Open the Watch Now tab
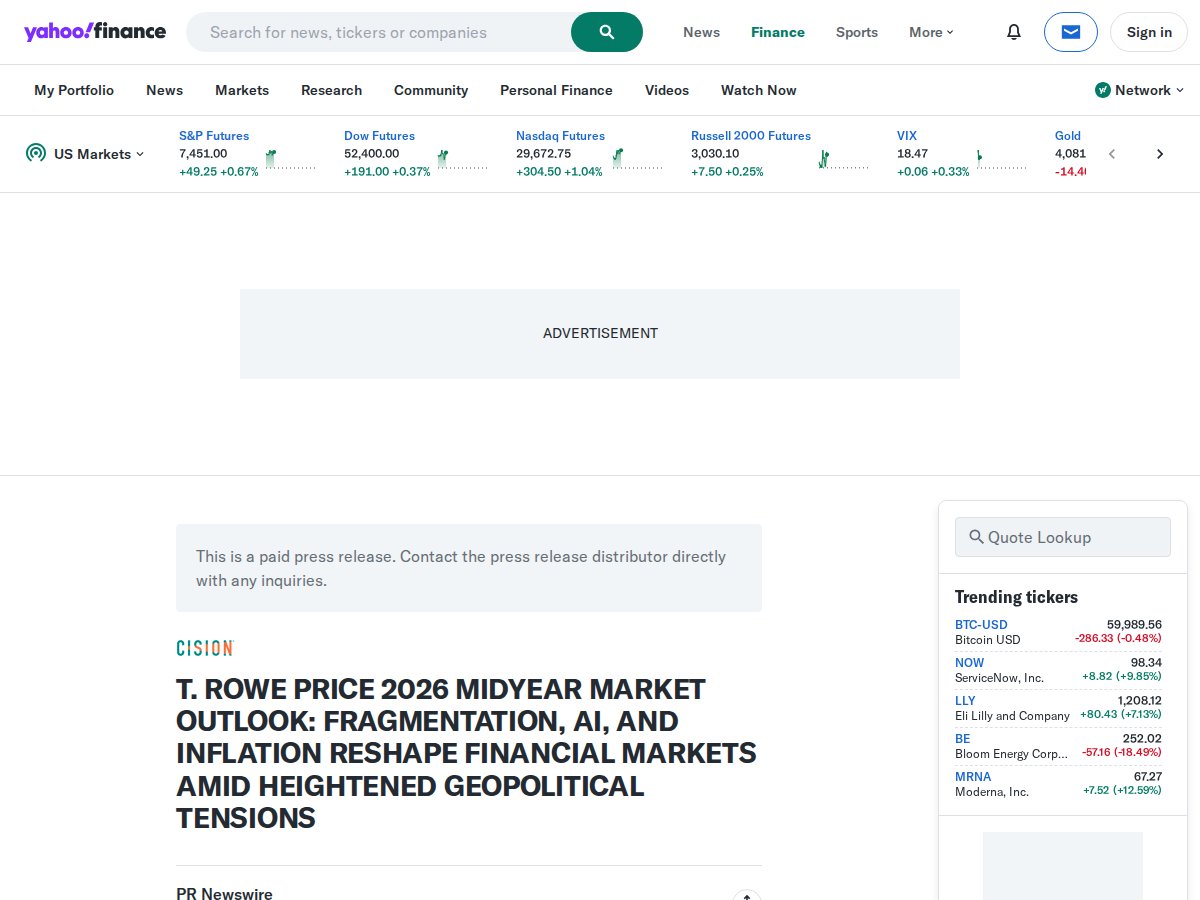The height and width of the screenshot is (900, 1200). pos(759,90)
